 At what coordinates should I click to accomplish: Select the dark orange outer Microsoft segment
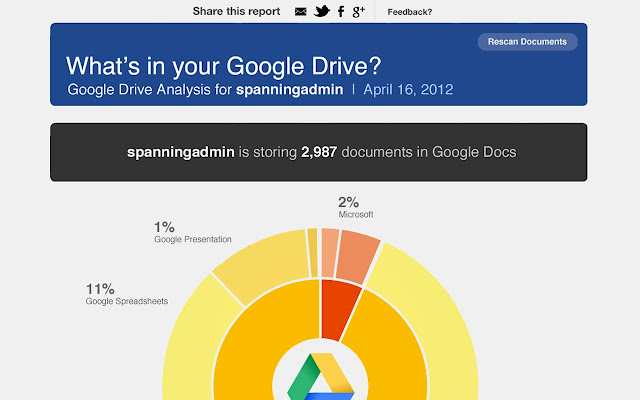357,256
